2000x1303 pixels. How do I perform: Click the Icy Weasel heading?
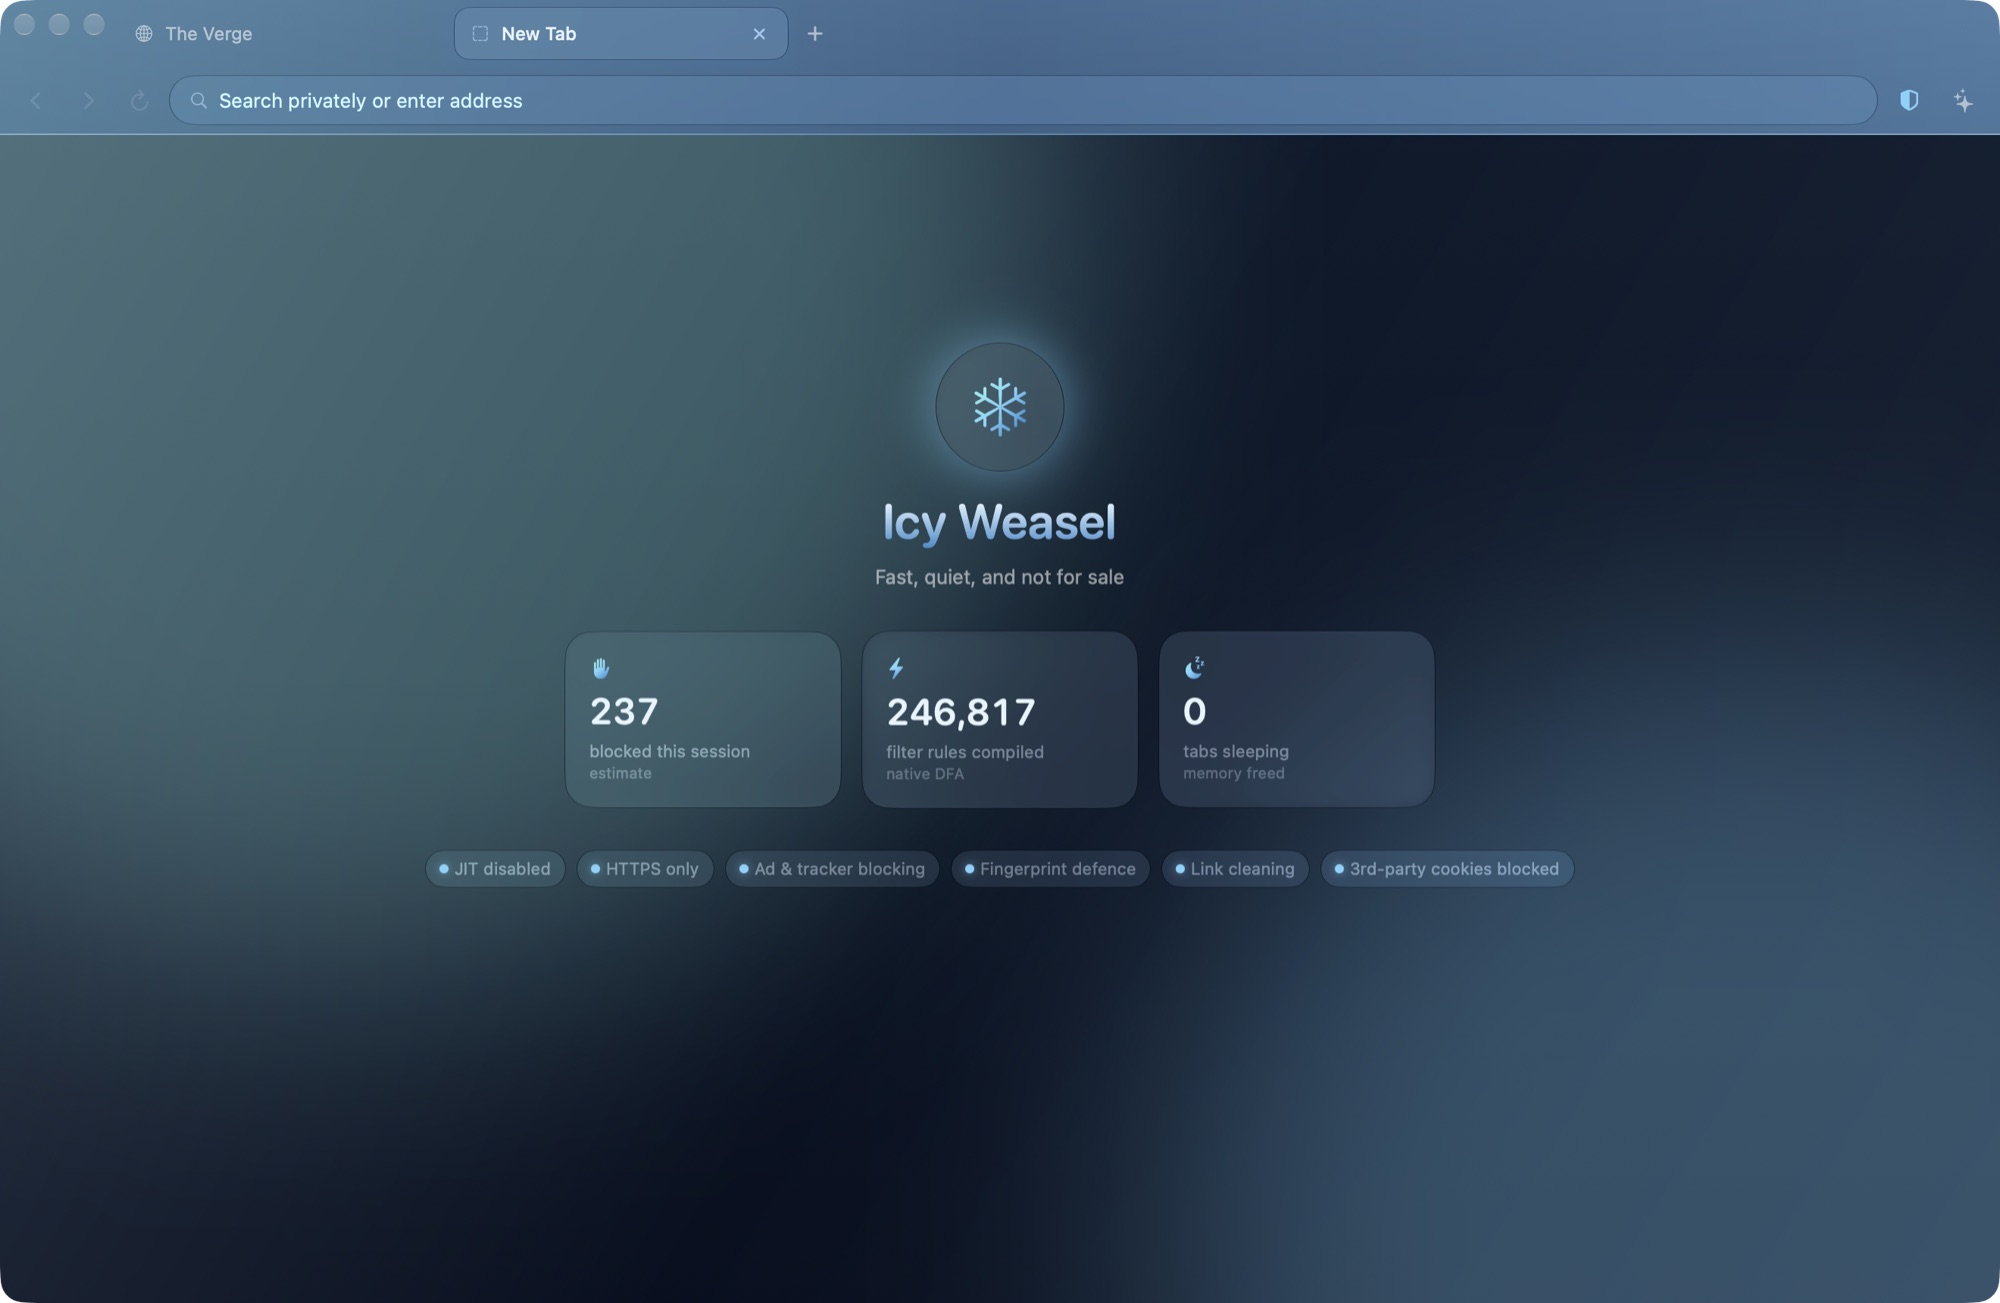(999, 523)
